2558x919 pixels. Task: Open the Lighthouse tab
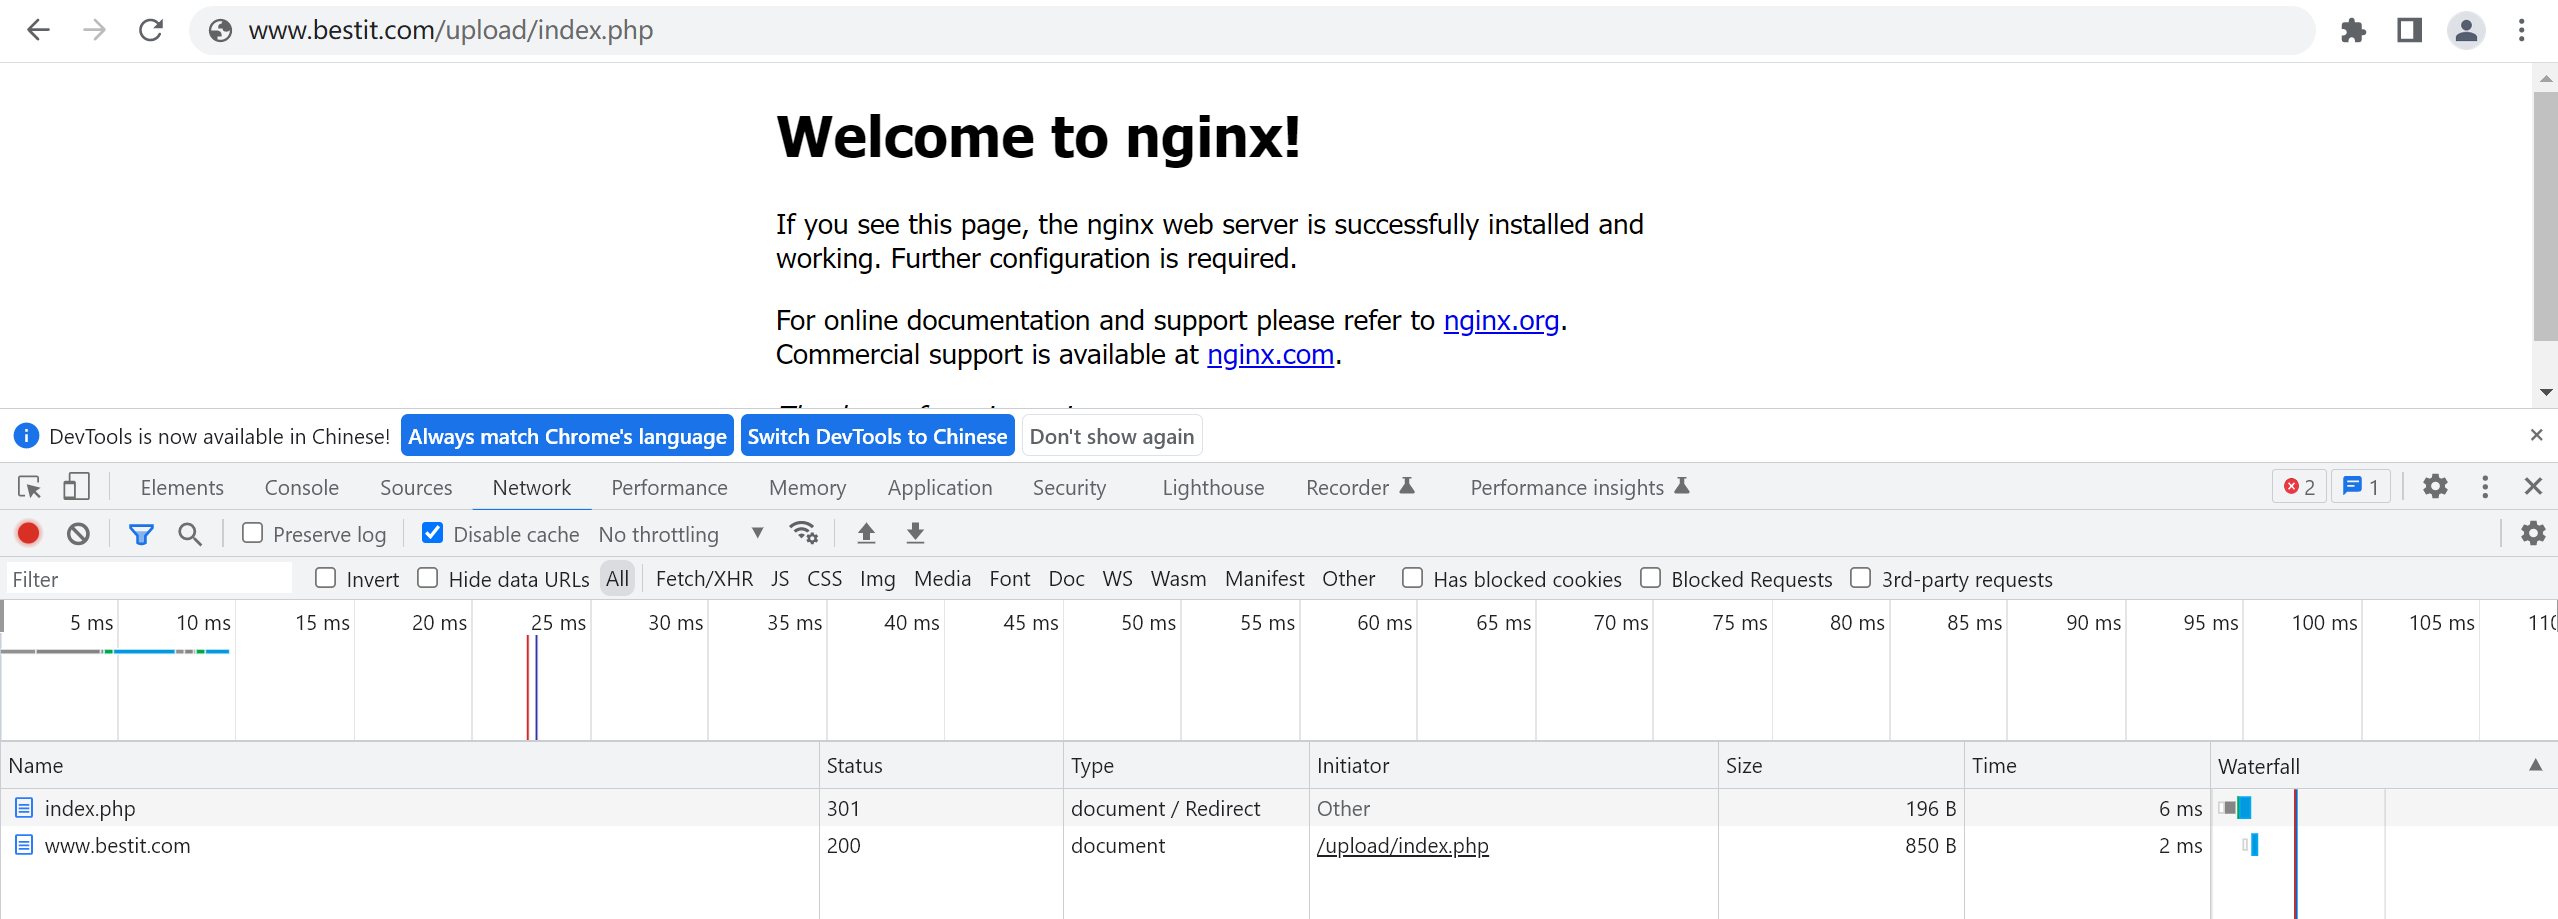[x=1213, y=487]
